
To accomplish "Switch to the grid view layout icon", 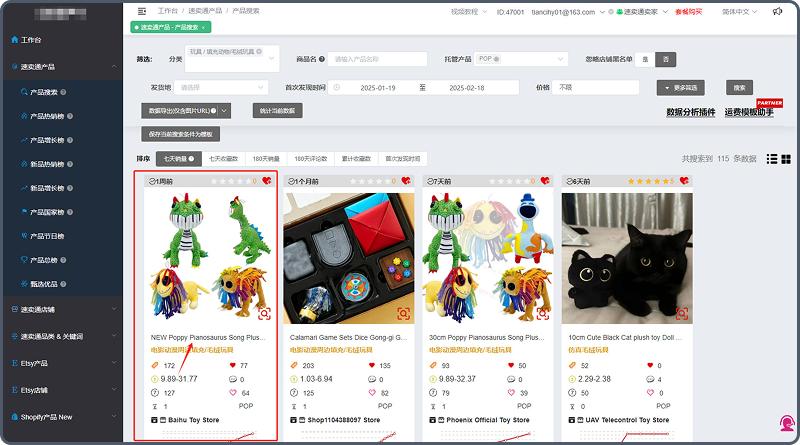I will tap(786, 159).
